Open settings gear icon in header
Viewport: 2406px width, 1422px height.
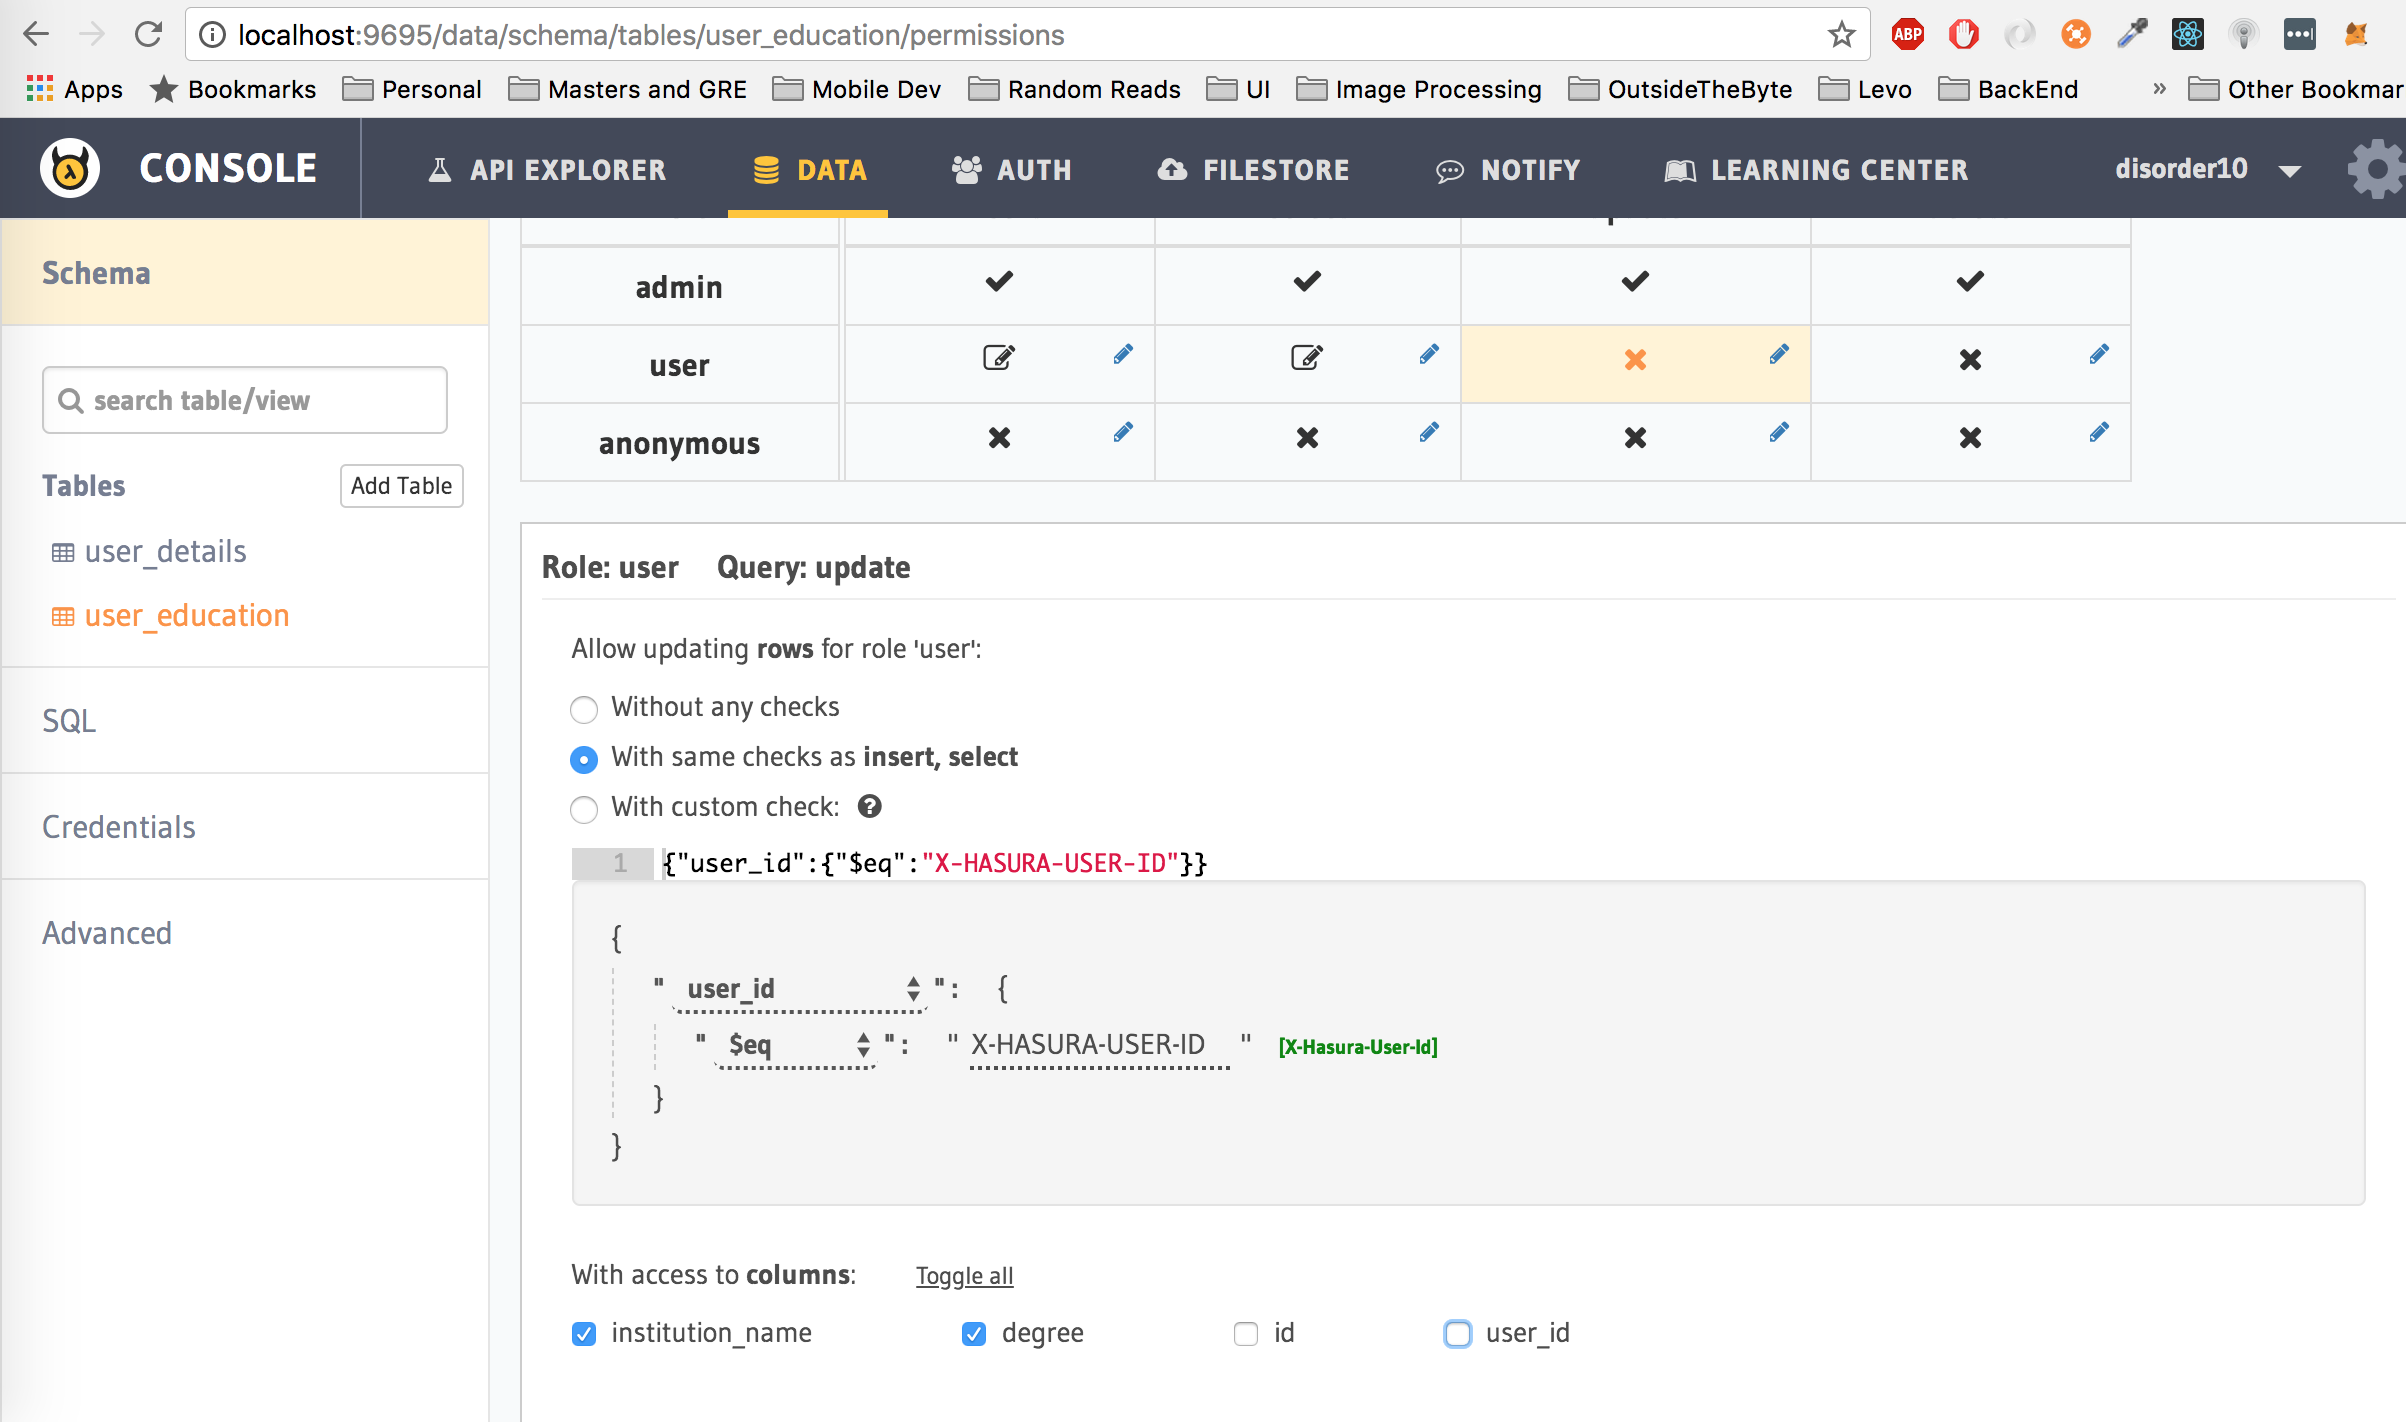pyautogui.click(x=2376, y=169)
